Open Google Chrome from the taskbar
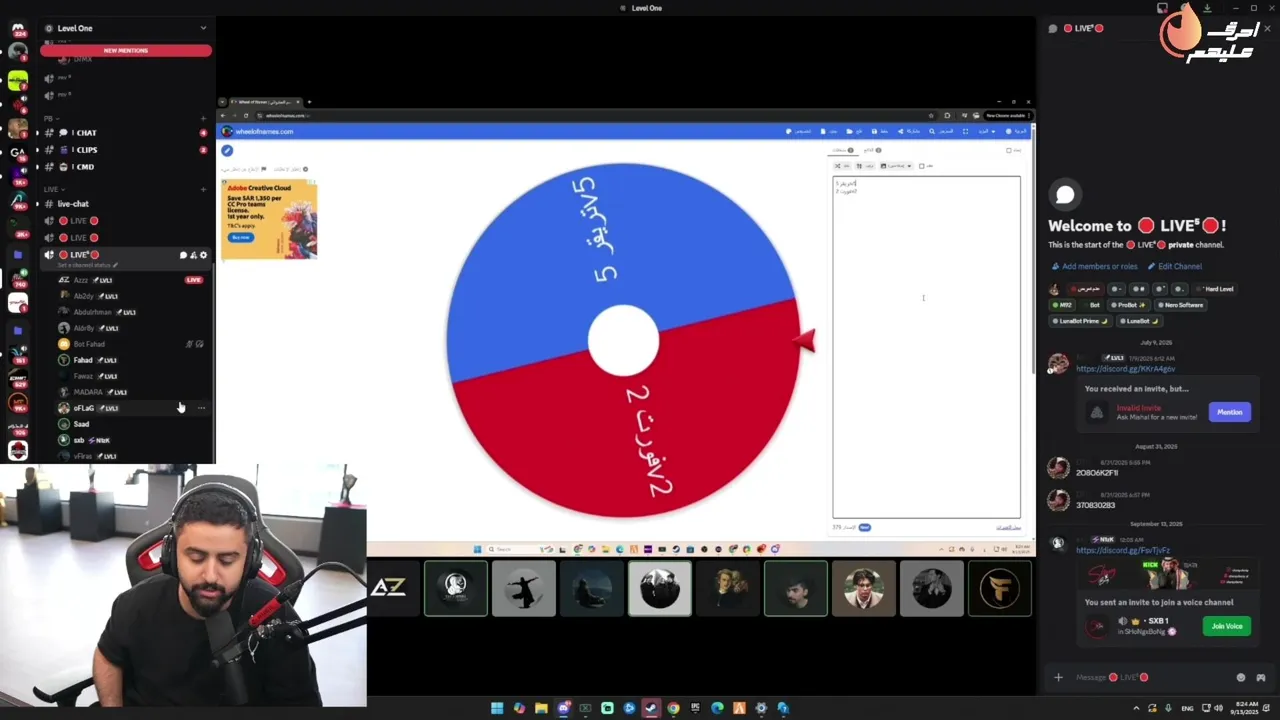 click(673, 708)
